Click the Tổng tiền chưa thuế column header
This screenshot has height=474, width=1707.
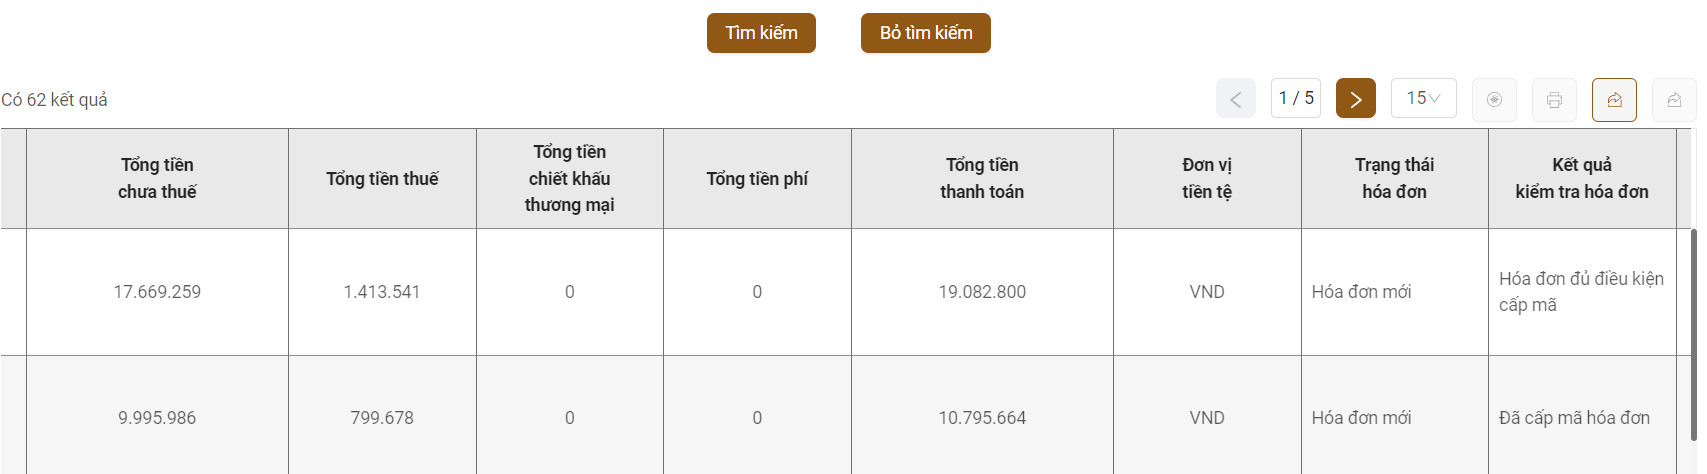(157, 178)
